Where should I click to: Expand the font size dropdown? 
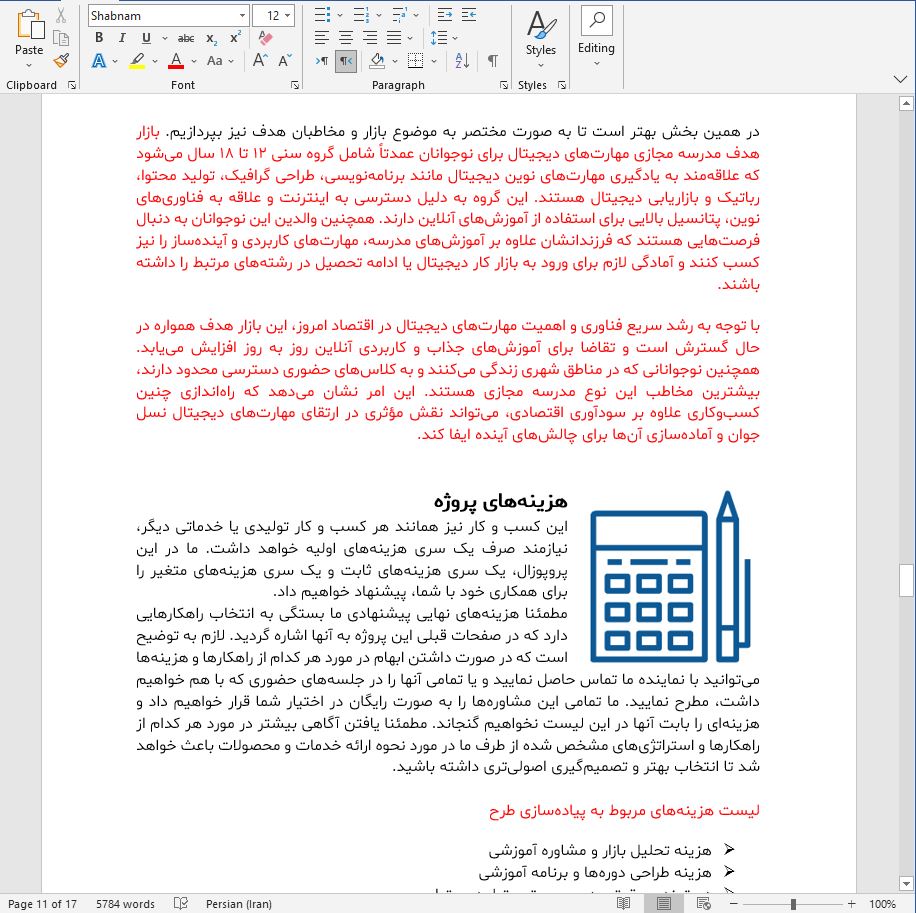289,15
